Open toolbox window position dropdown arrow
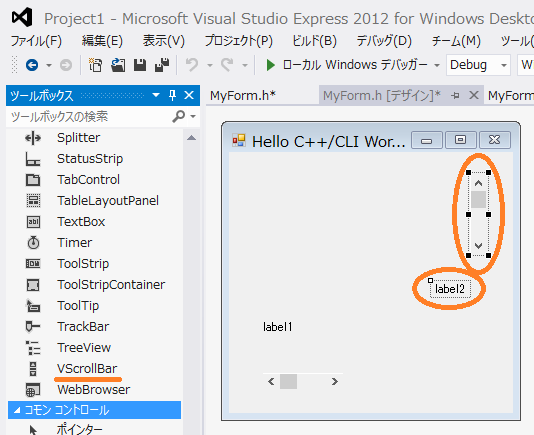Image resolution: width=534 pixels, height=435 pixels. [x=156, y=95]
